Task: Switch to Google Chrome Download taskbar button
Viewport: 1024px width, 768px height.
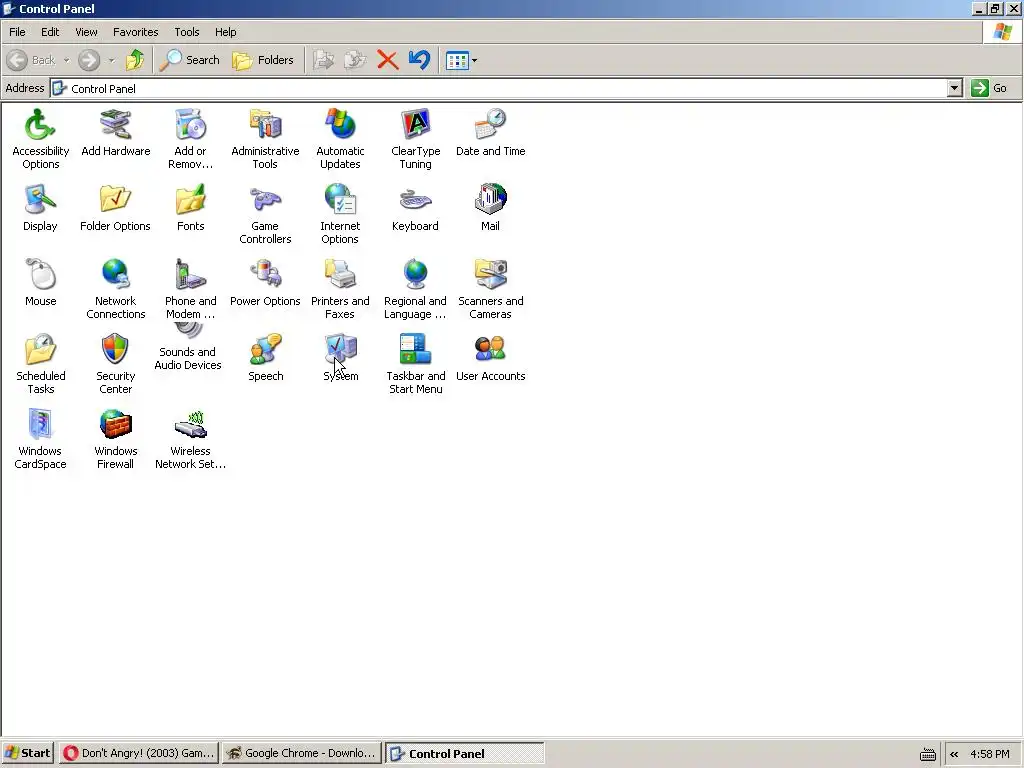Action: [x=301, y=753]
